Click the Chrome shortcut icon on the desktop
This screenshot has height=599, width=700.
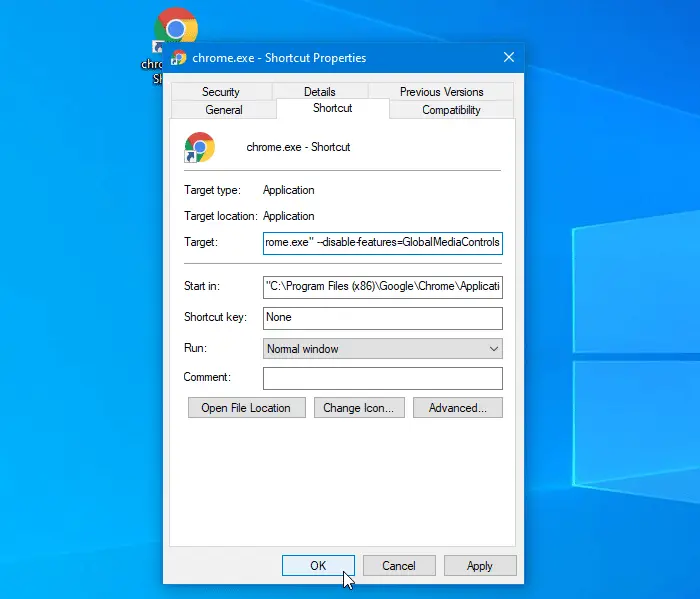coord(175,27)
